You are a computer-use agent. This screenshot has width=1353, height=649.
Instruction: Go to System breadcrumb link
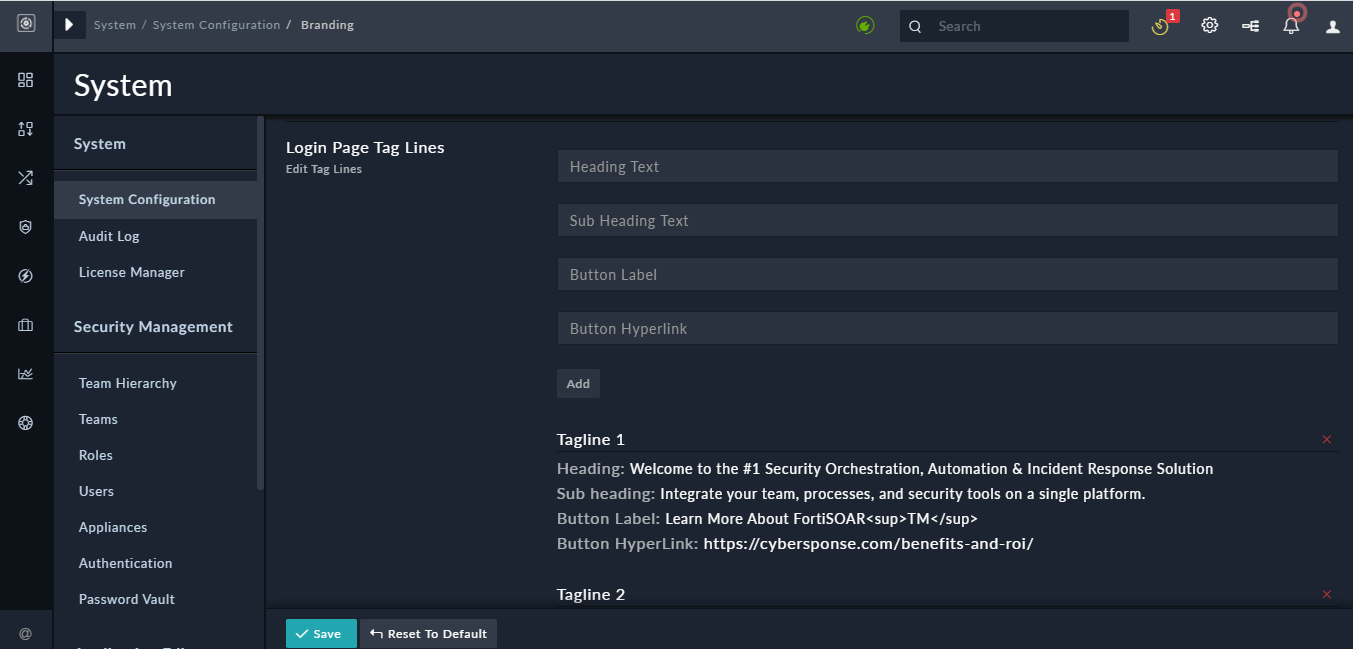115,25
